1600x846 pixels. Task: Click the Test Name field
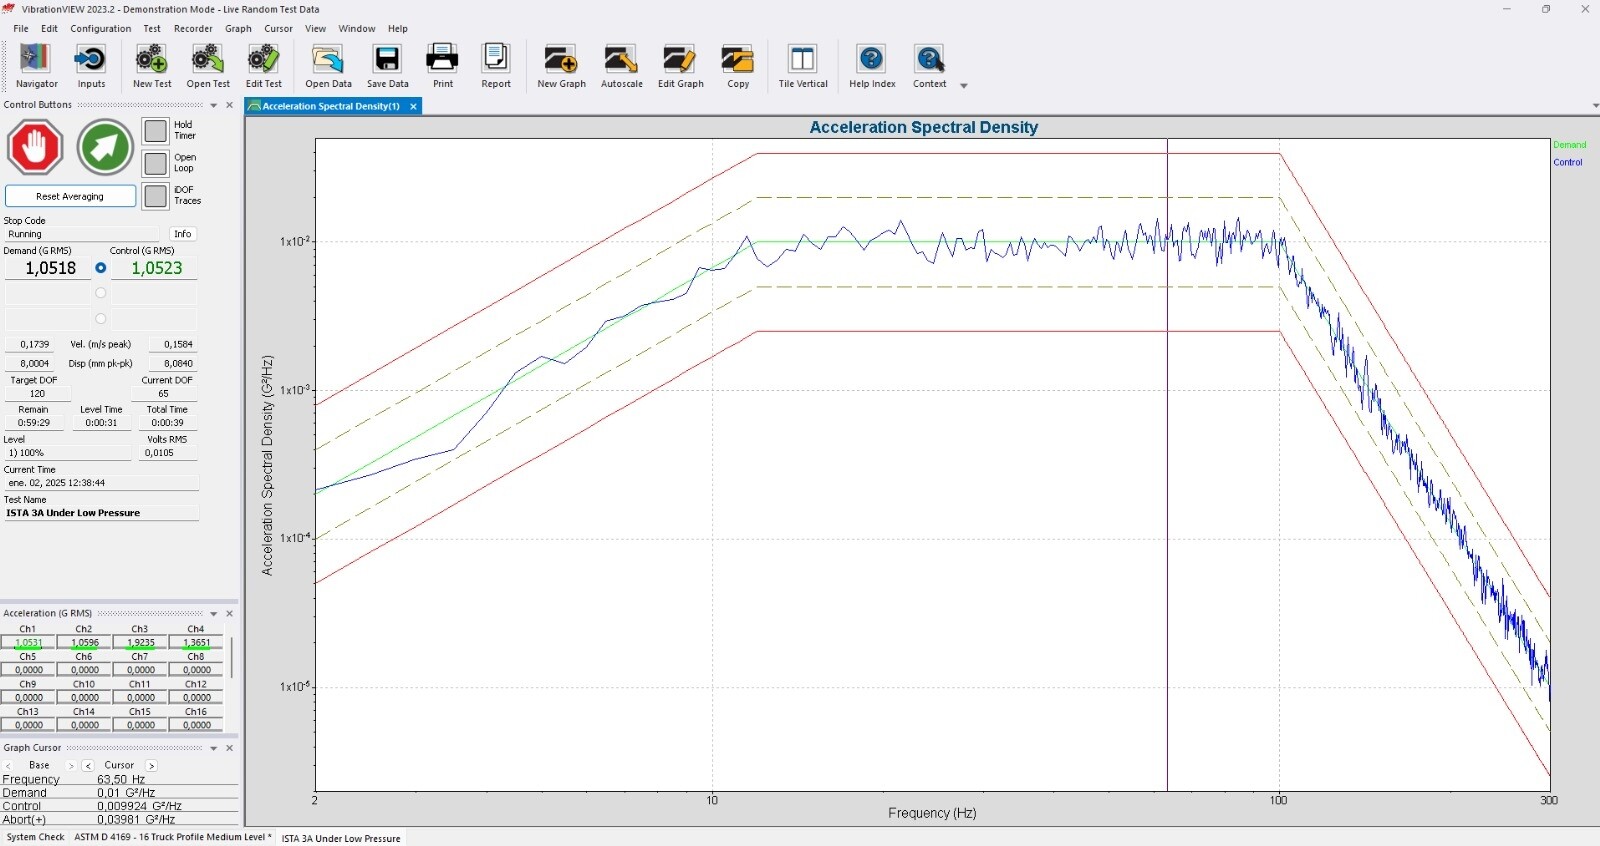point(101,513)
